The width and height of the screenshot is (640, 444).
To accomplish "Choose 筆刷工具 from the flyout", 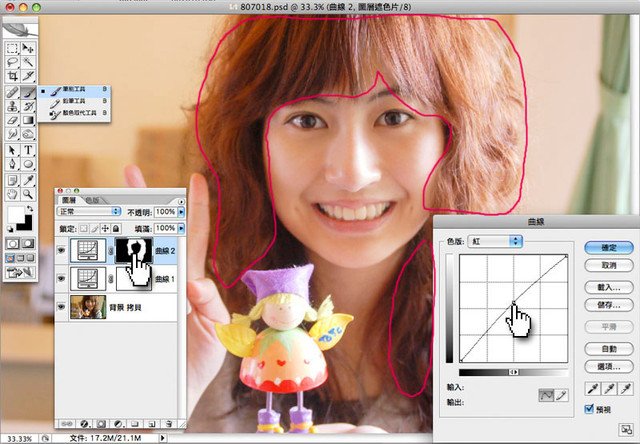I will click(74, 90).
